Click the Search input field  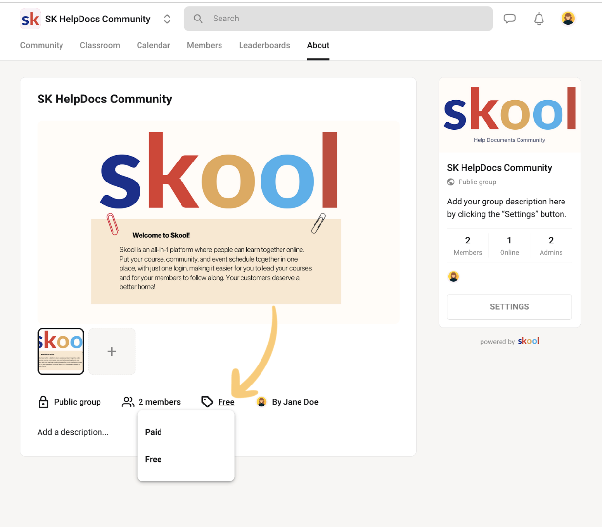point(338,18)
